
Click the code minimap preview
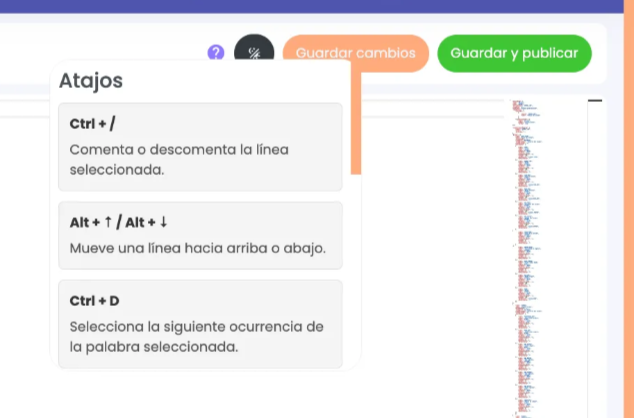(x=526, y=259)
